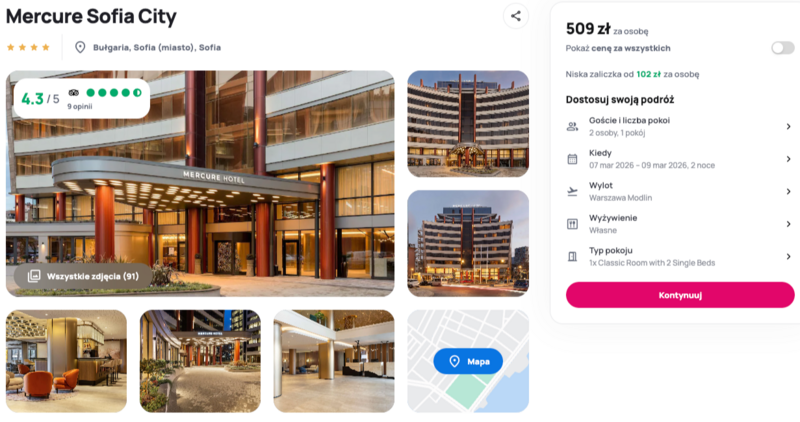Open the Typ pokoju Classic Room row
Screen dimensions: 800x422
point(680,257)
